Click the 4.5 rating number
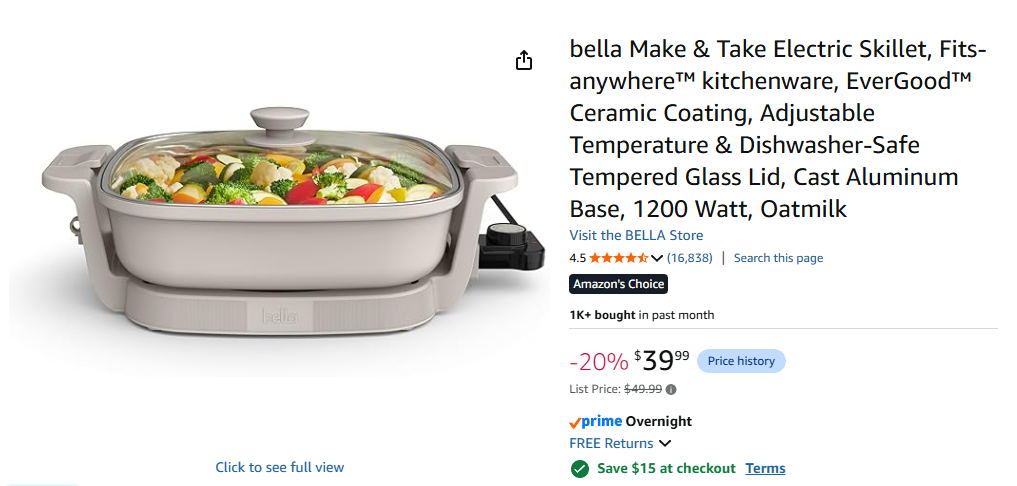Viewport: 1017px width, 486px height. coord(577,258)
